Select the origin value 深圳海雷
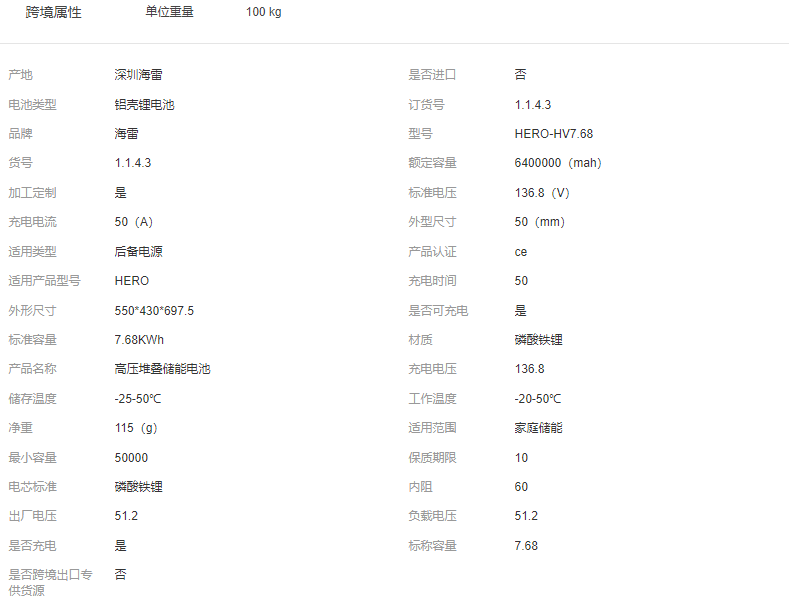Viewport: 789px width, 605px height. pyautogui.click(x=139, y=75)
